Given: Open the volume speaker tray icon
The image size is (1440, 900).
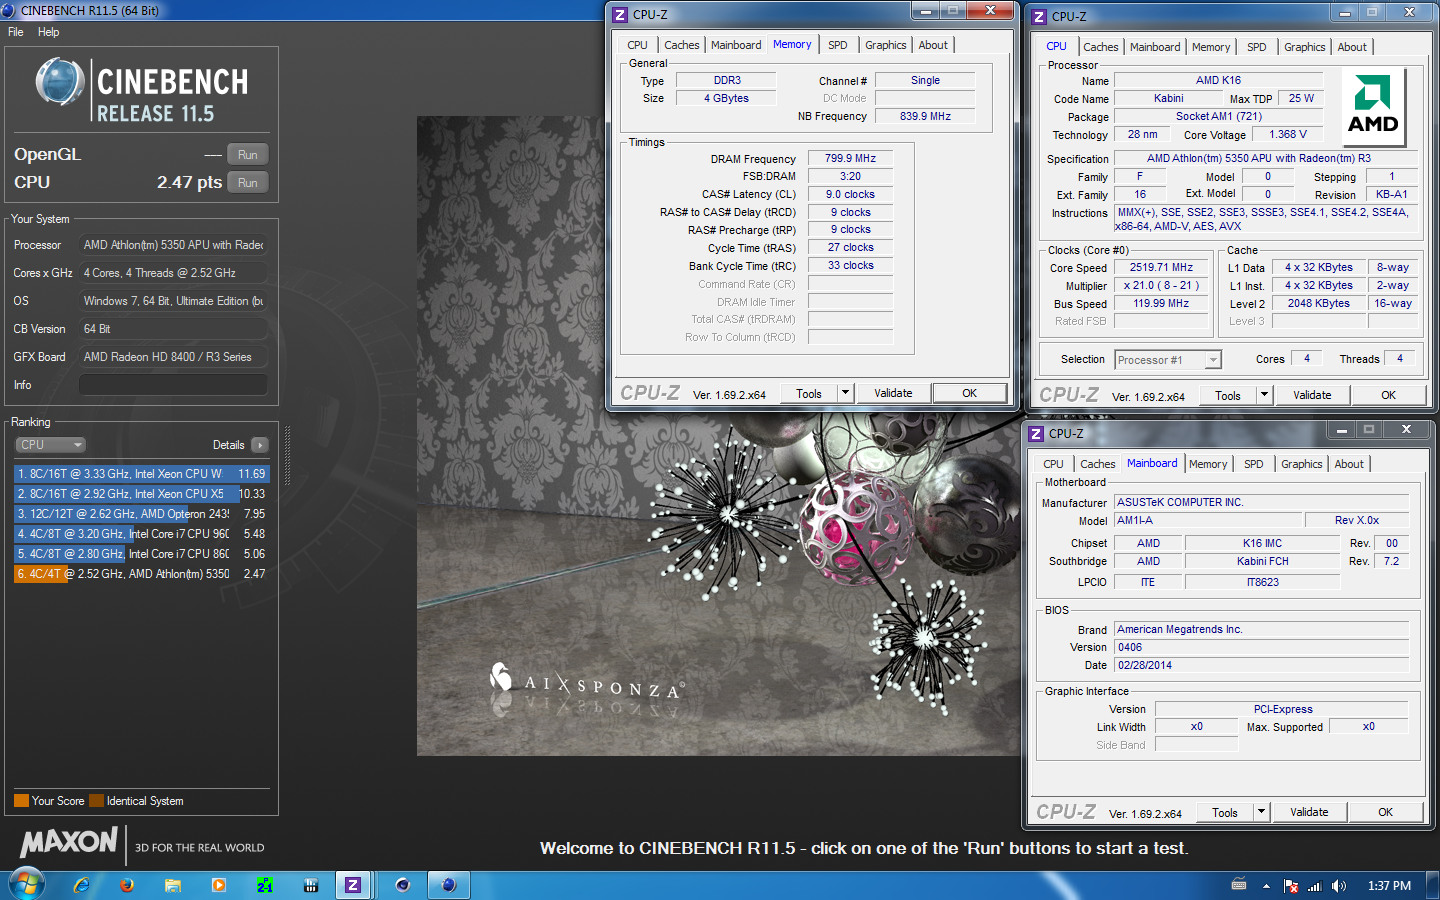Looking at the screenshot, I should pos(1339,886).
